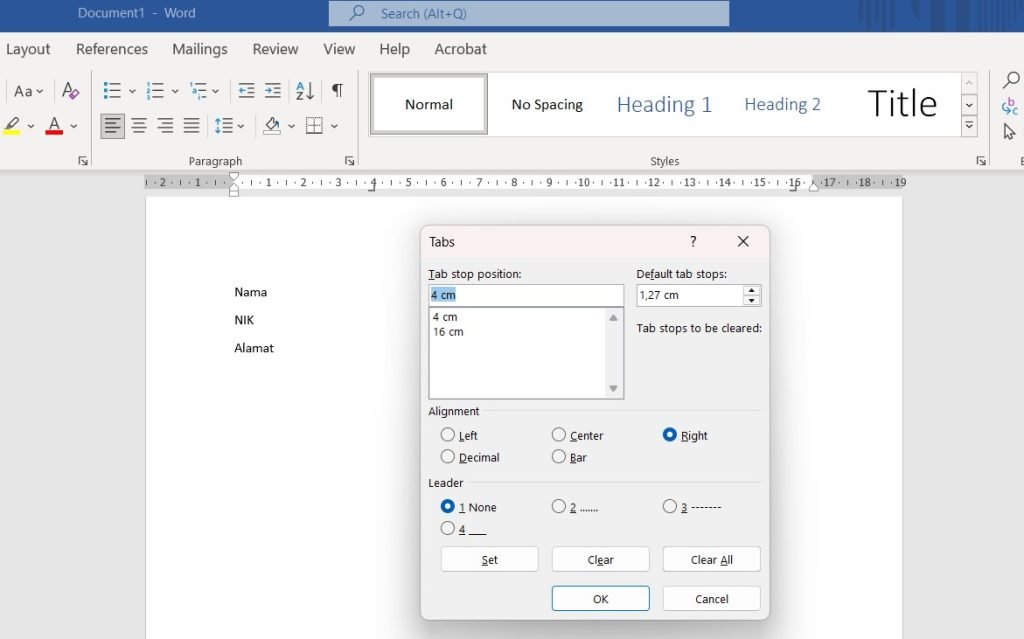Click the yellow text highlight color button
Image resolution: width=1024 pixels, height=639 pixels.
click(x=12, y=126)
